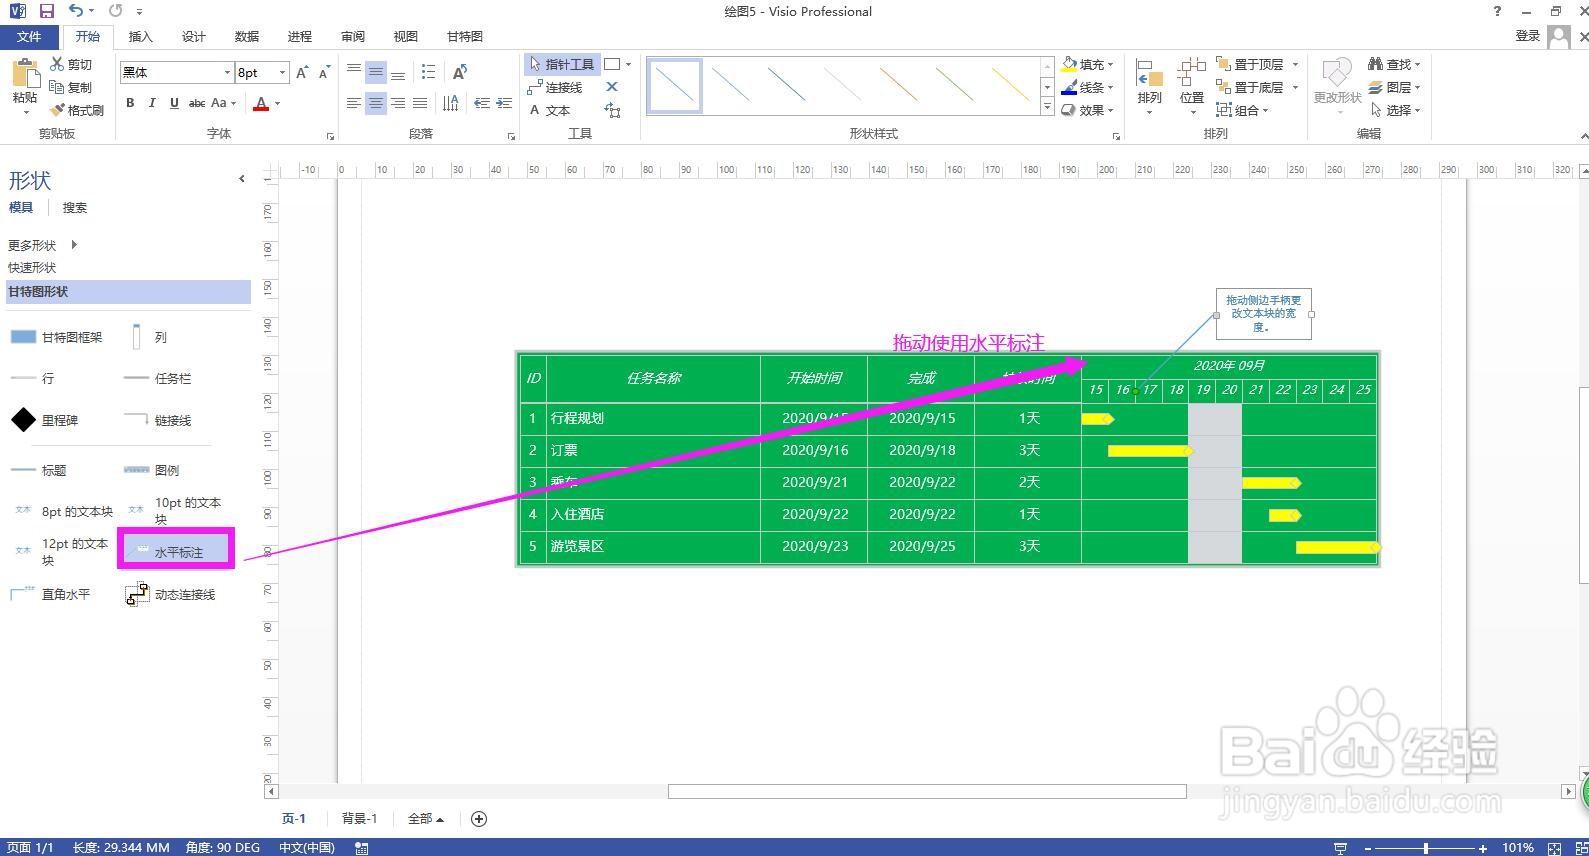The width and height of the screenshot is (1589, 856).
Task: Open the background page tab (背景-1)
Action: 359,819
